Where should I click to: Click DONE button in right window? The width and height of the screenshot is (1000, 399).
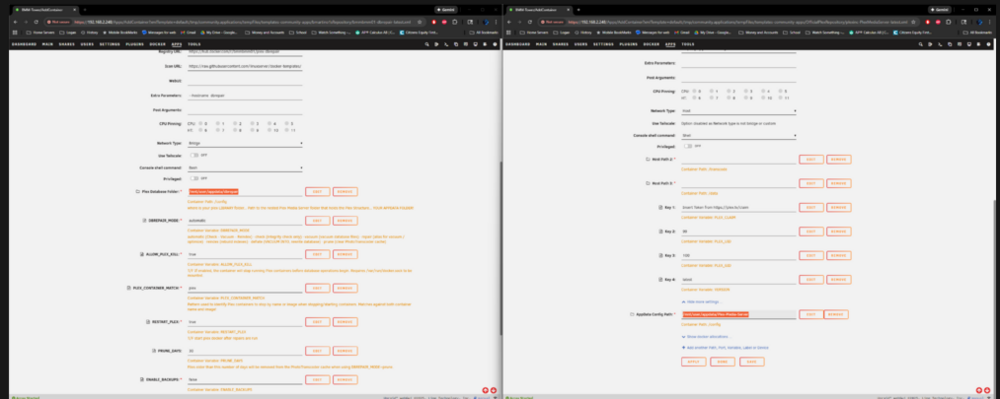(723, 361)
